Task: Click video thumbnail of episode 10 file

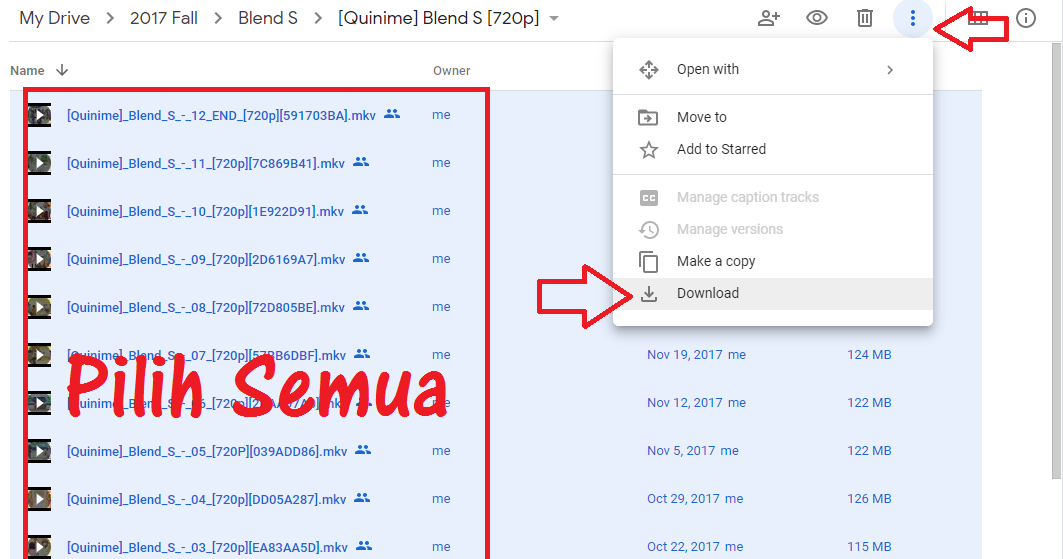Action: 39,211
